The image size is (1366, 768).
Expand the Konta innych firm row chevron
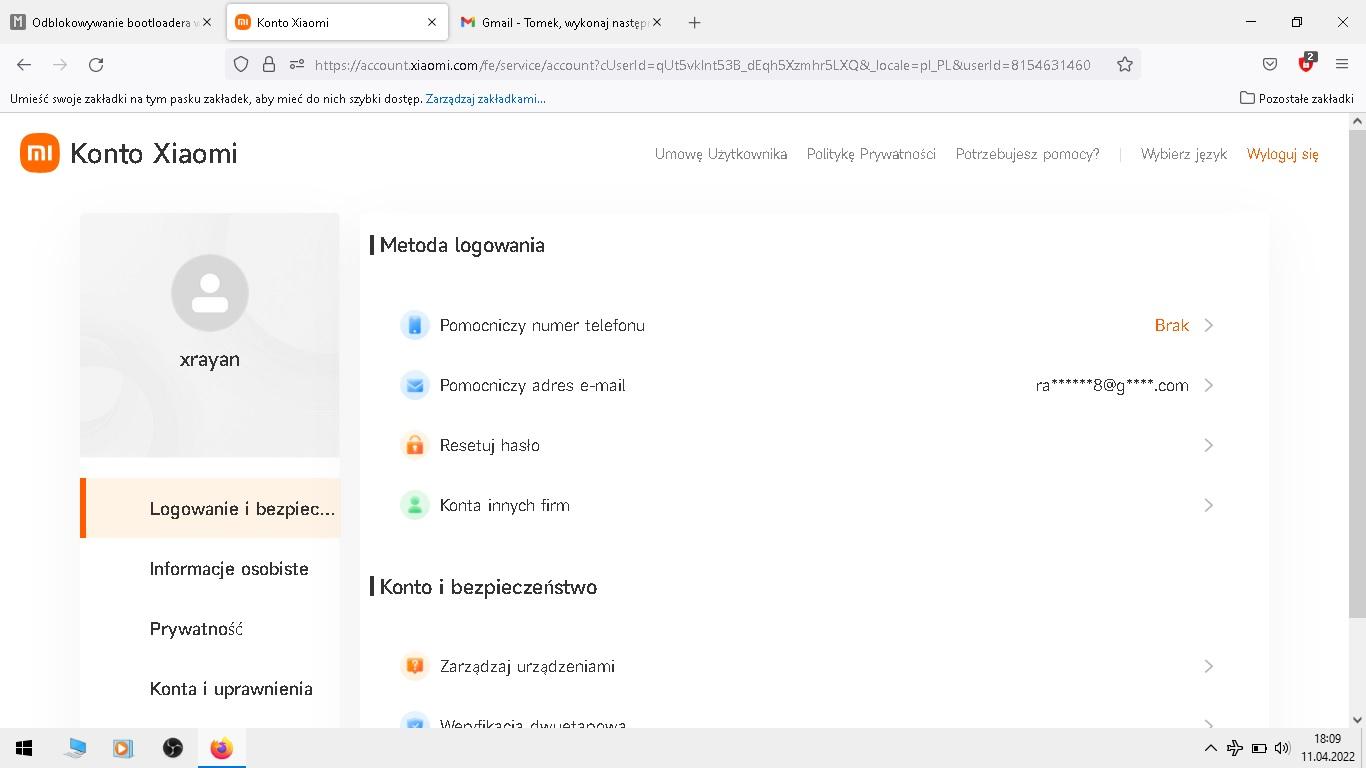tap(1208, 506)
